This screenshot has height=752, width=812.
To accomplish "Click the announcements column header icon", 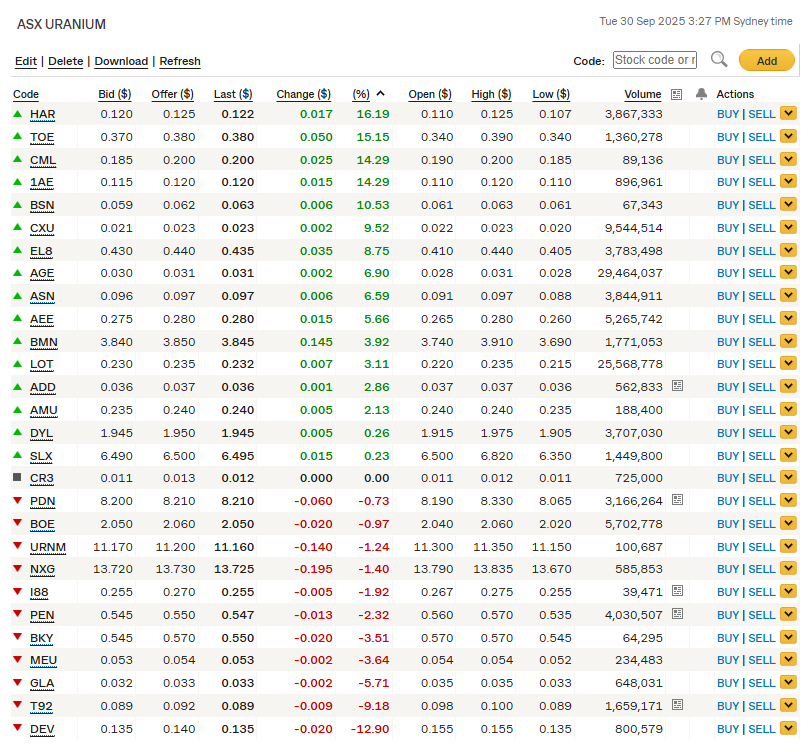I will coord(676,94).
